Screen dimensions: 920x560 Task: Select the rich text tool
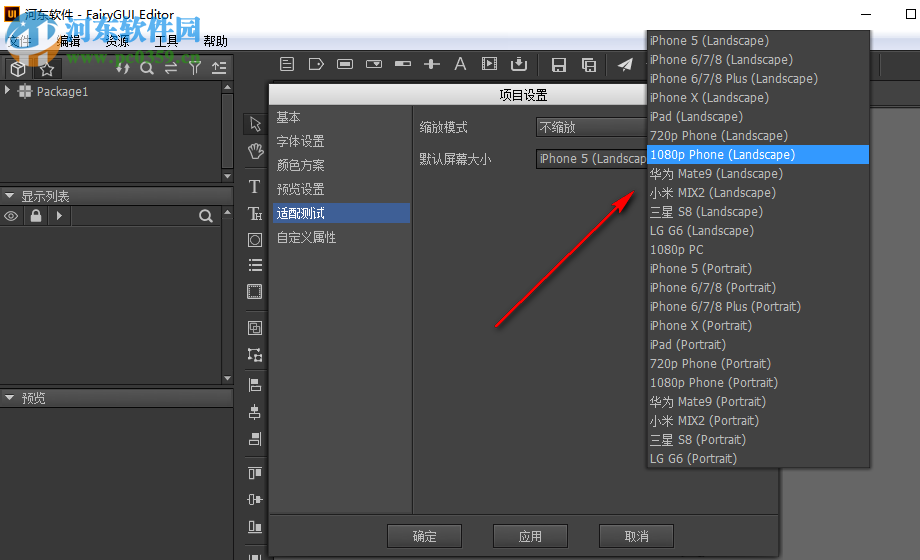coord(255,213)
